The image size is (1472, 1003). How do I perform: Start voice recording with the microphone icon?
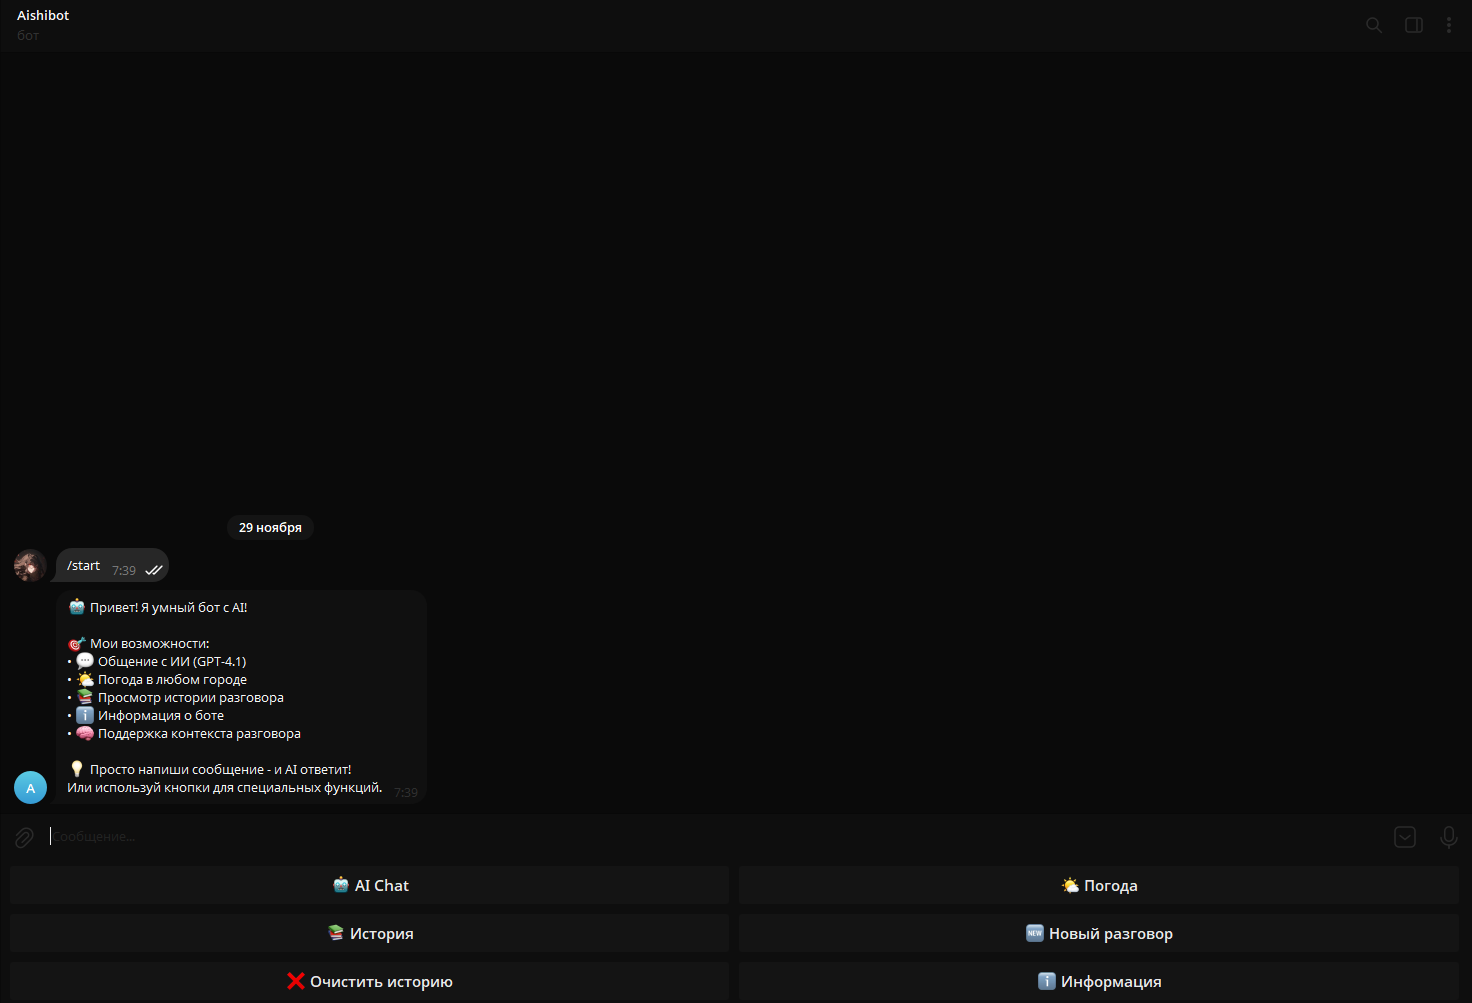tap(1449, 837)
